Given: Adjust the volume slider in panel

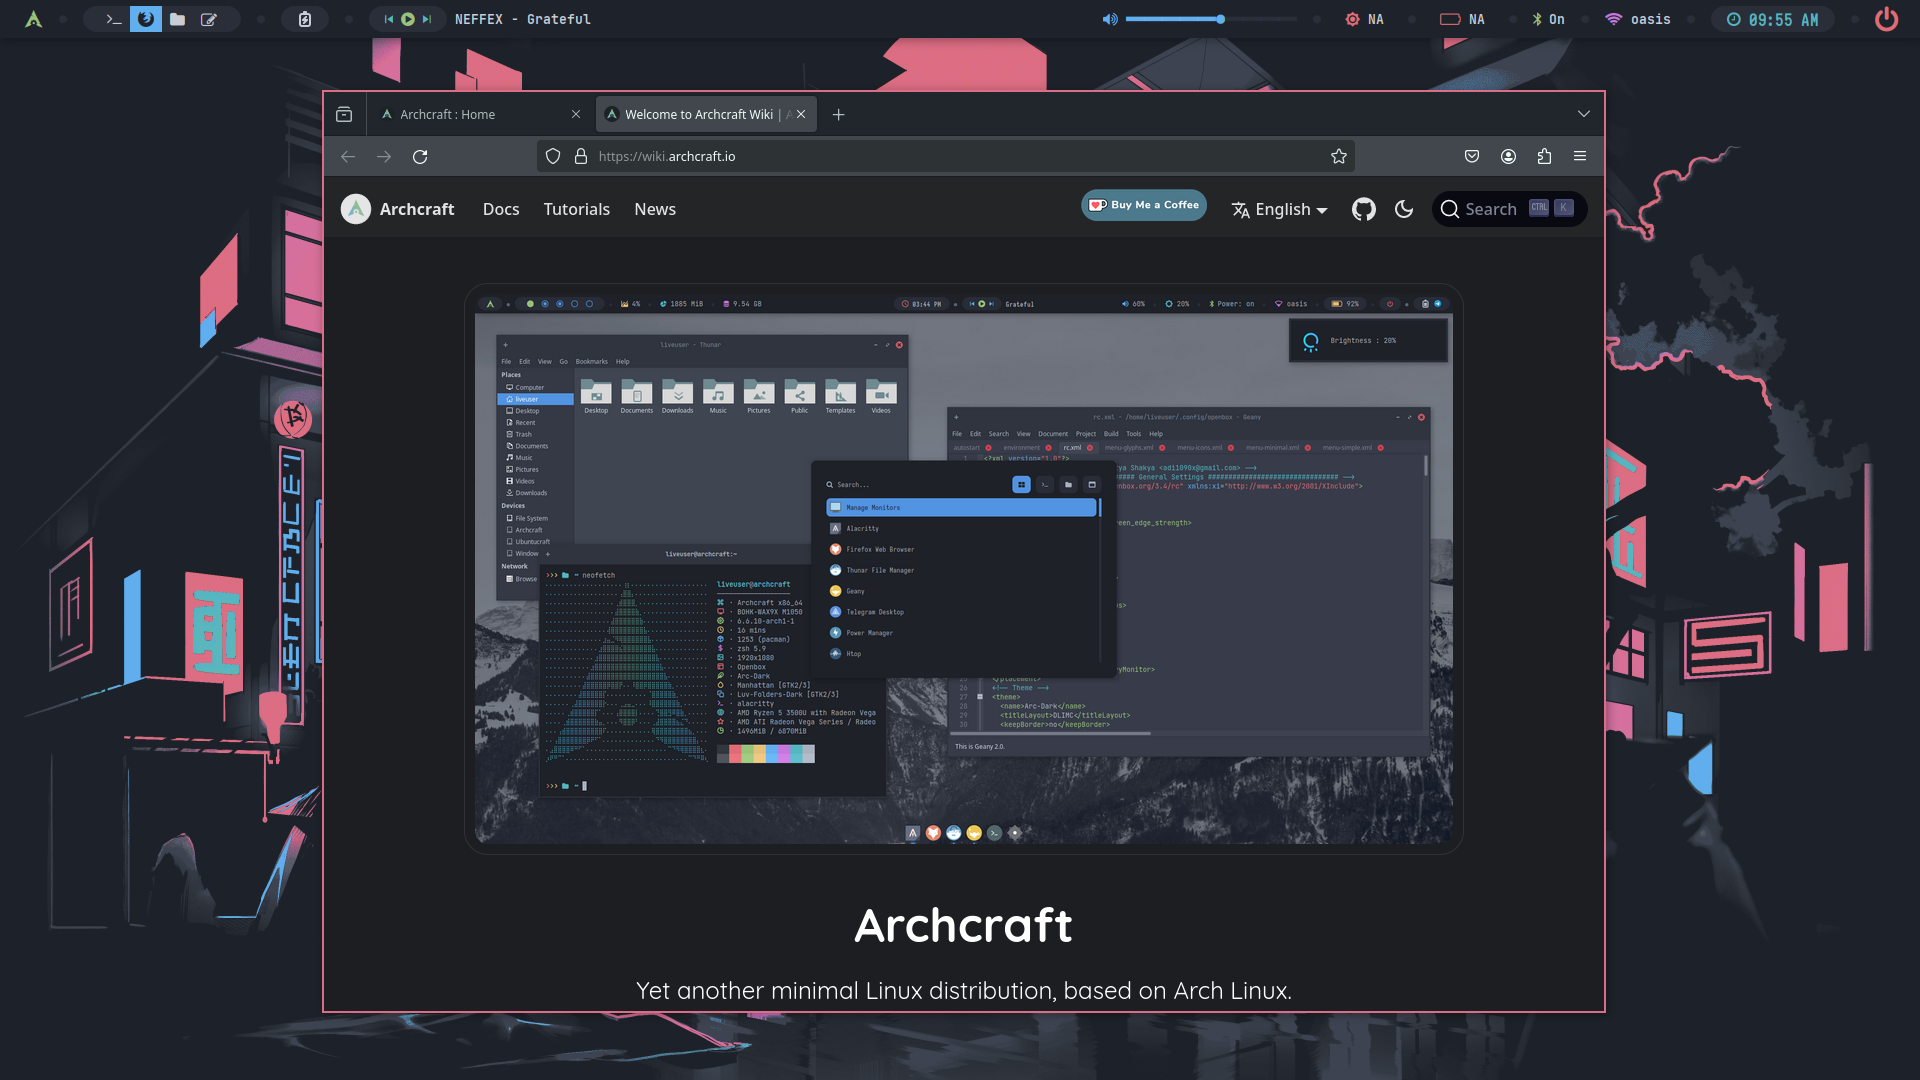Looking at the screenshot, I should (1220, 19).
